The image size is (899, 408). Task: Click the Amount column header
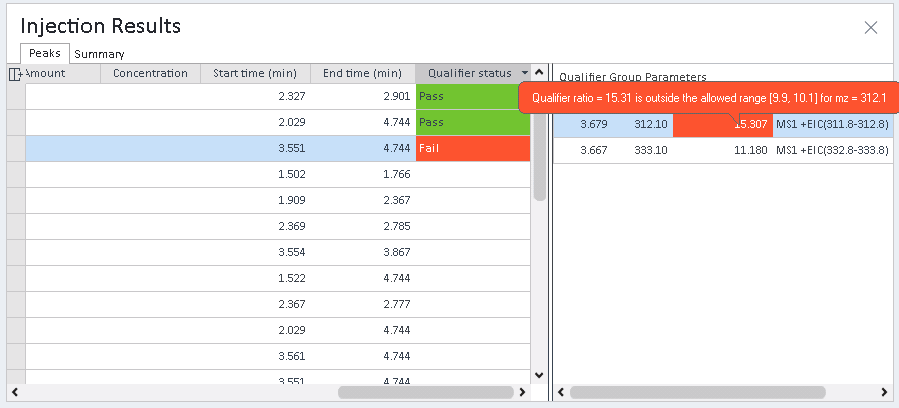click(63, 73)
